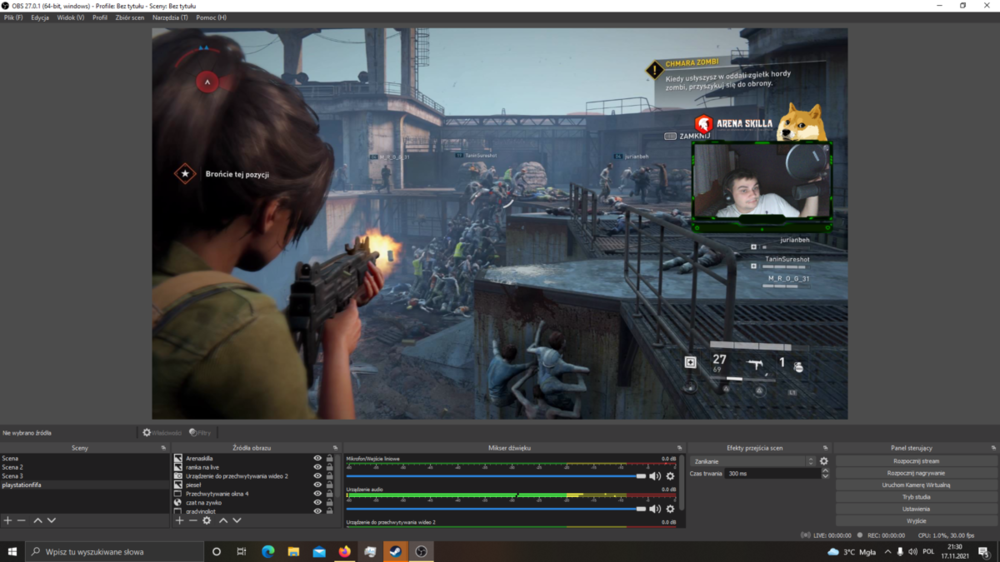1000x562 pixels.
Task: Remove selected source with minus icon
Action: (x=193, y=521)
